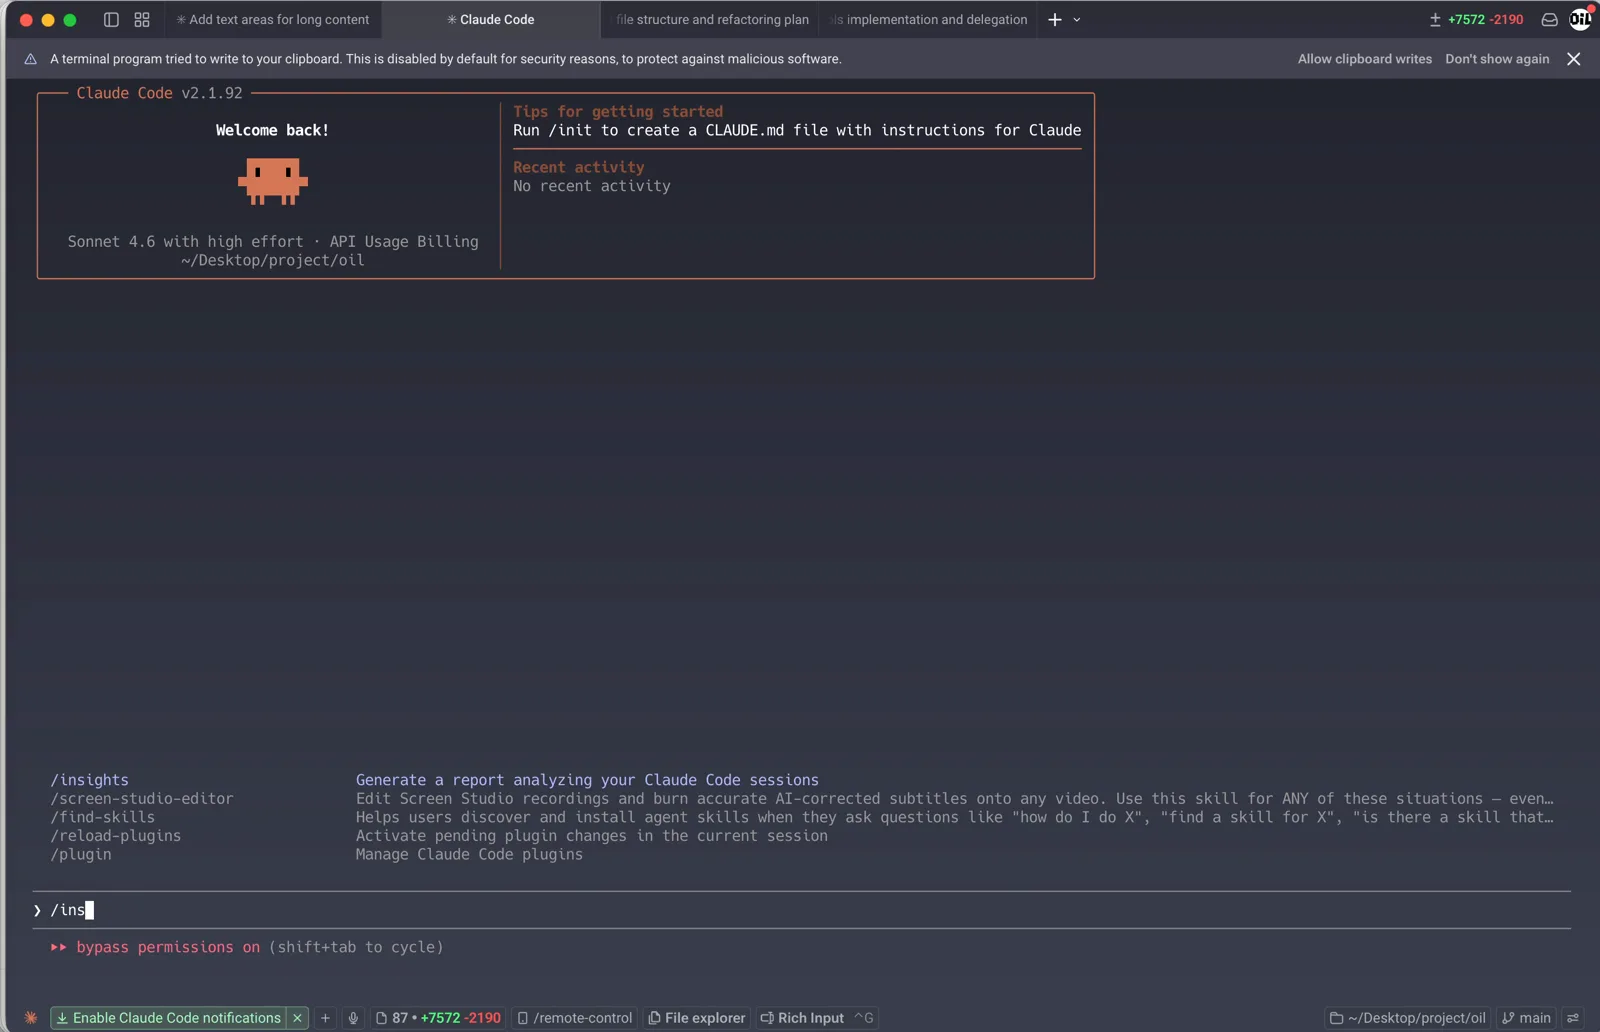
Task: Select the /insights command suggestion
Action: [x=90, y=780]
